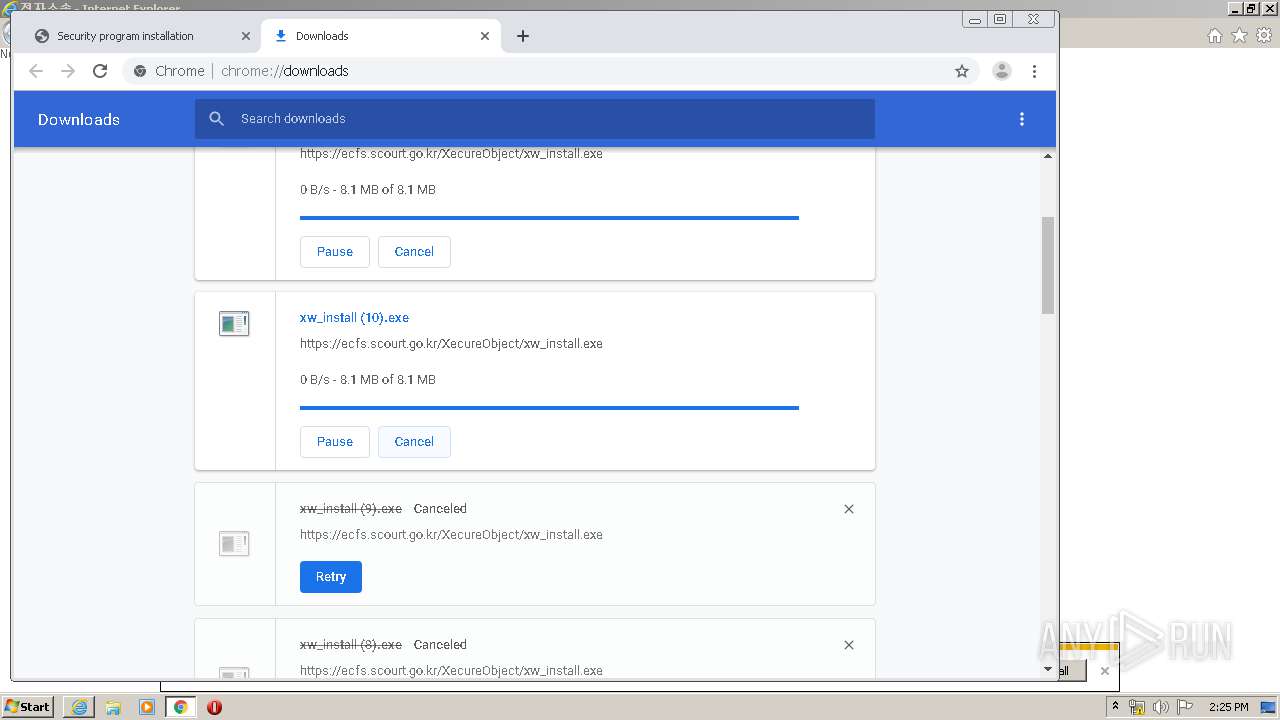The height and width of the screenshot is (720, 1280).
Task: Click the xw_install (9).exe file icon
Action: pyautogui.click(x=234, y=544)
